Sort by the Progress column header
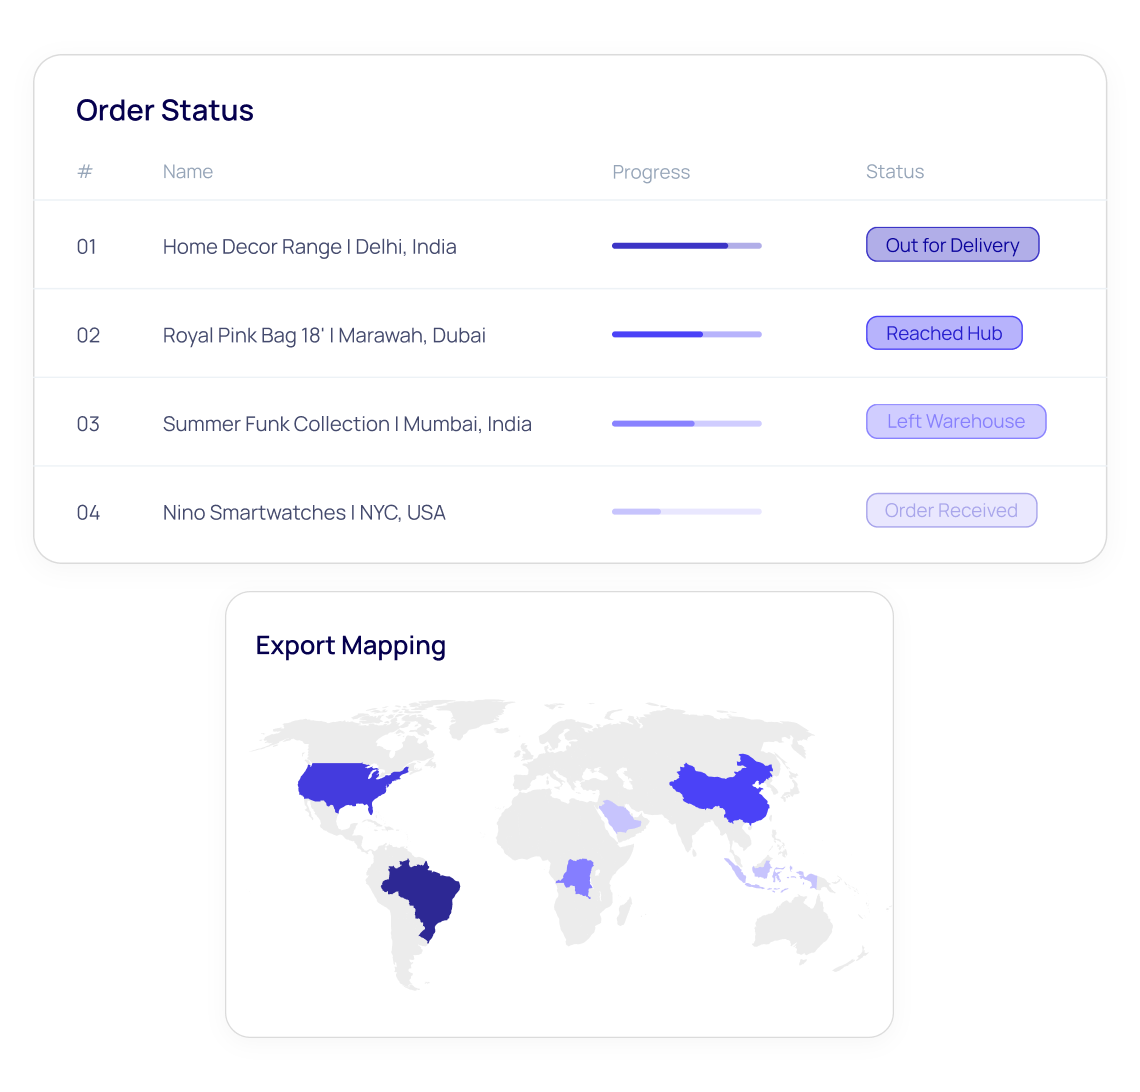Viewport: 1140px width, 1092px height. (651, 173)
